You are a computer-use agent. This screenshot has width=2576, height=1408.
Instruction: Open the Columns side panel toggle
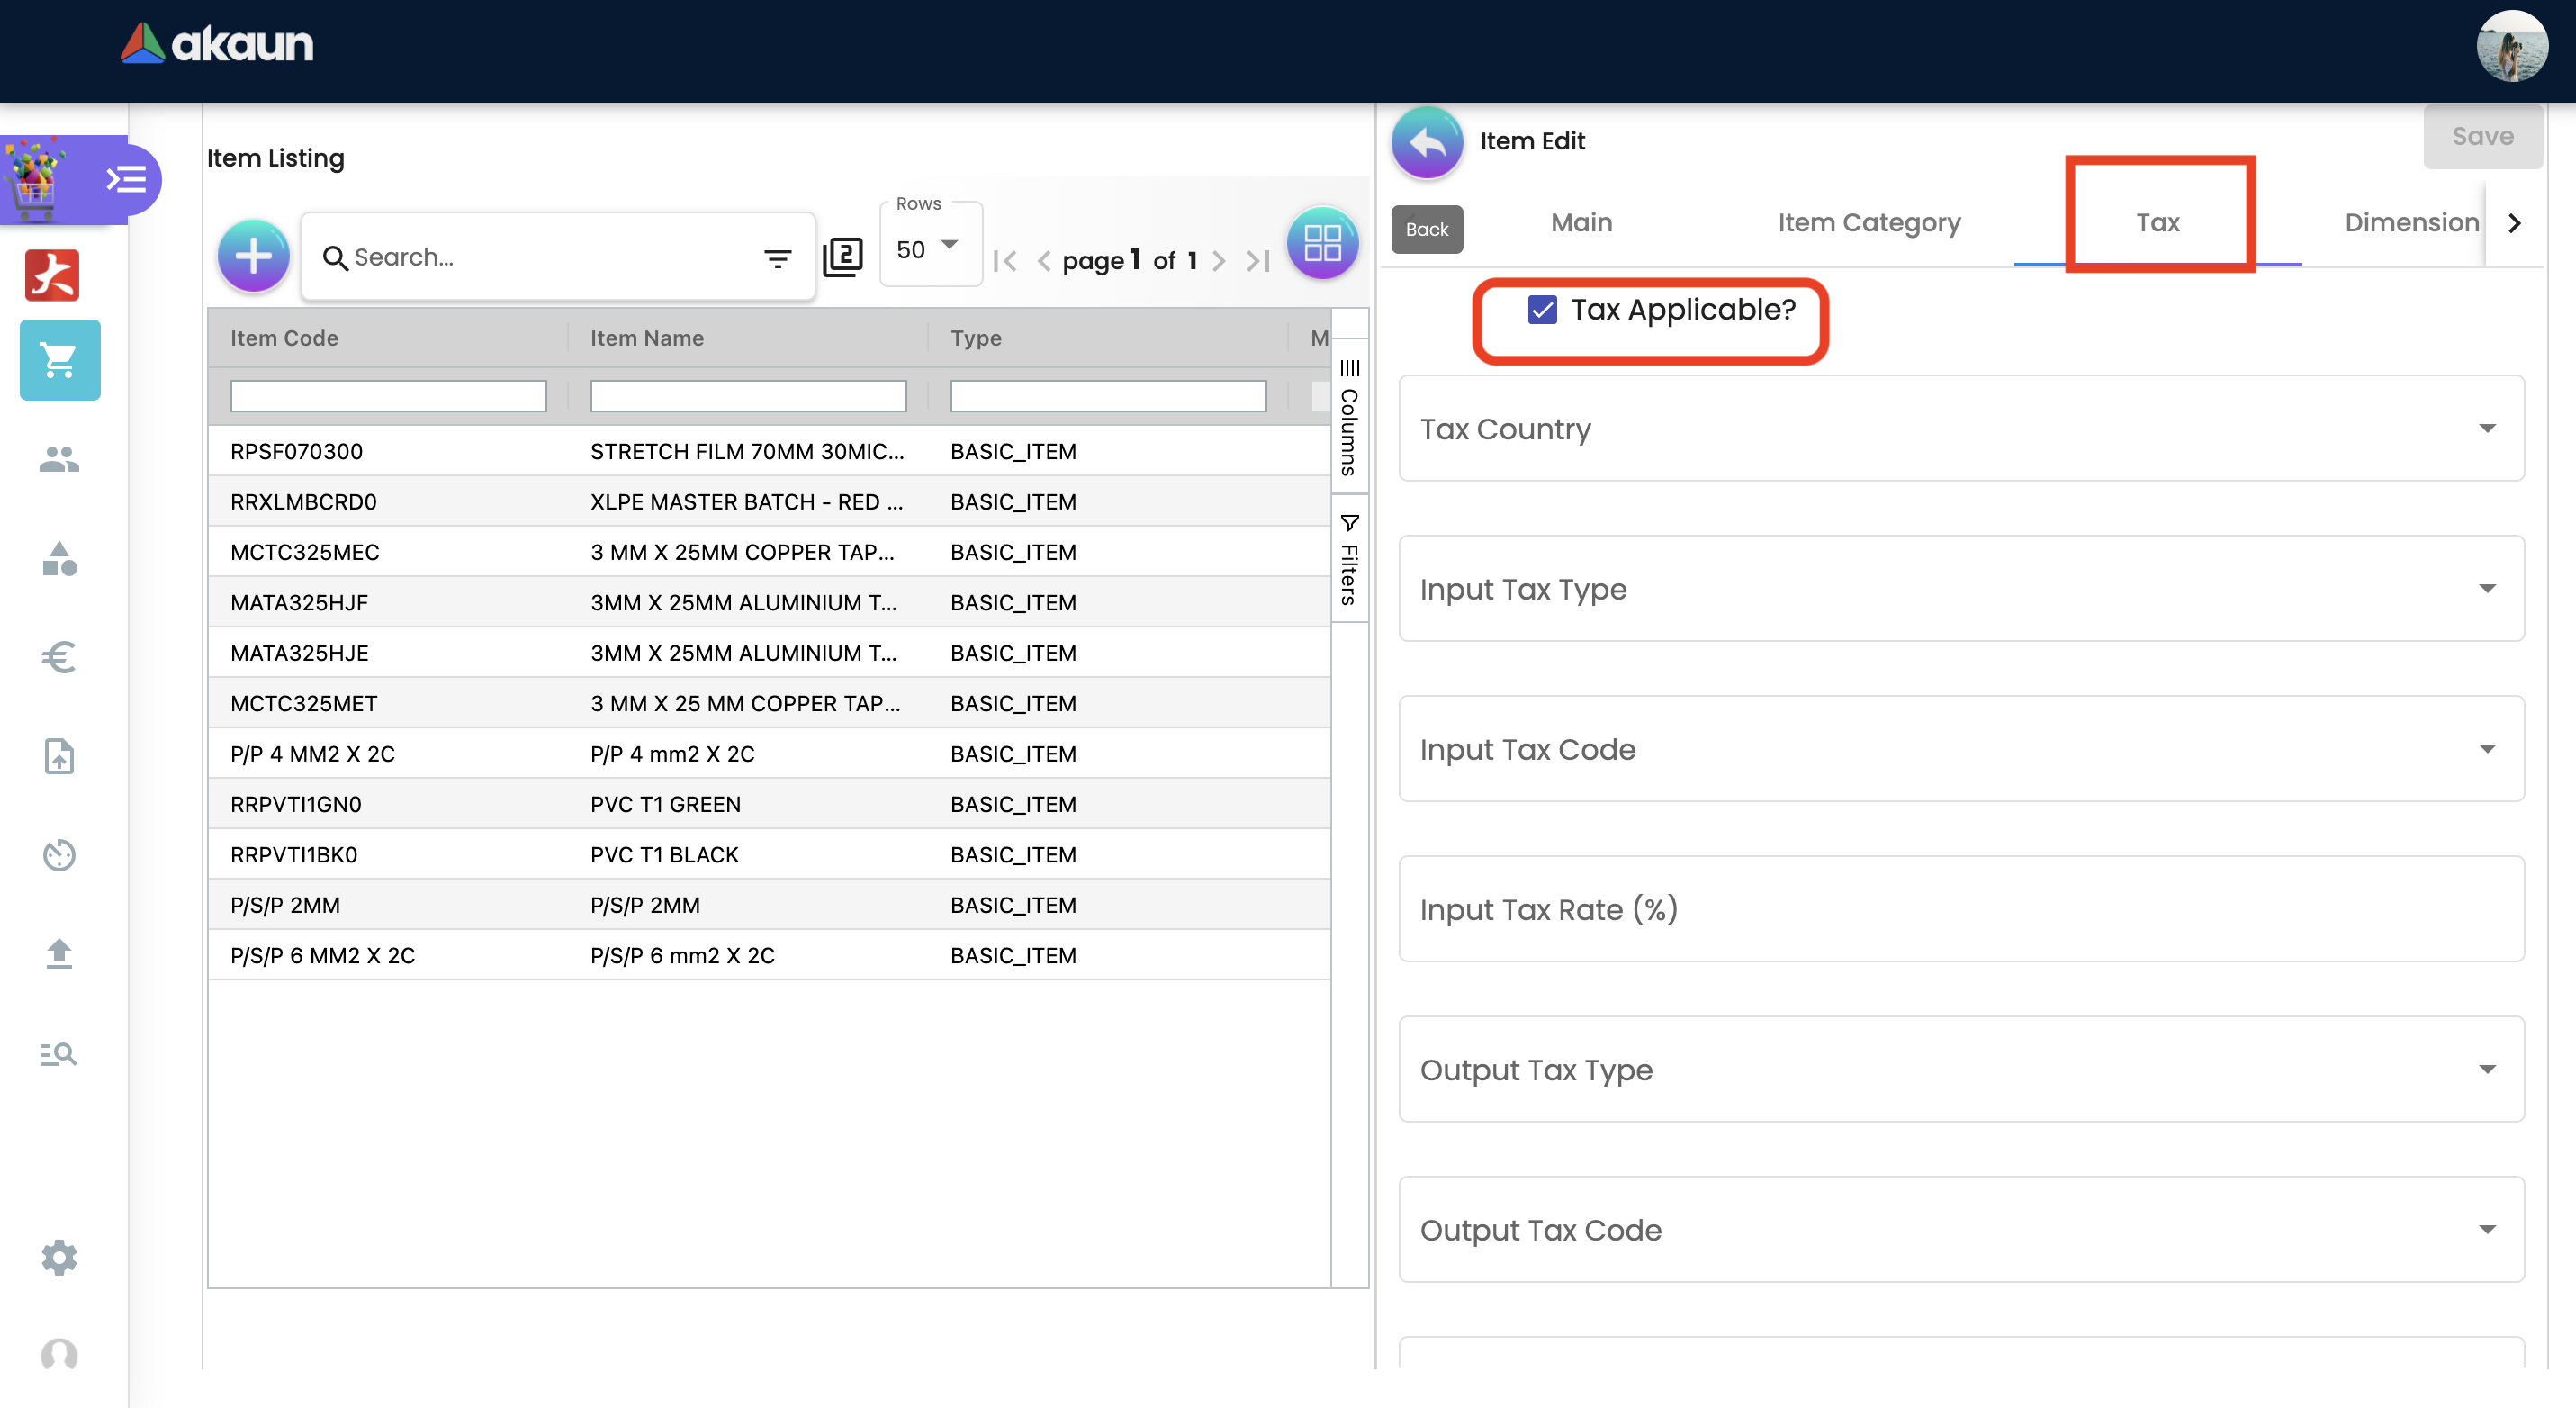coord(1349,418)
